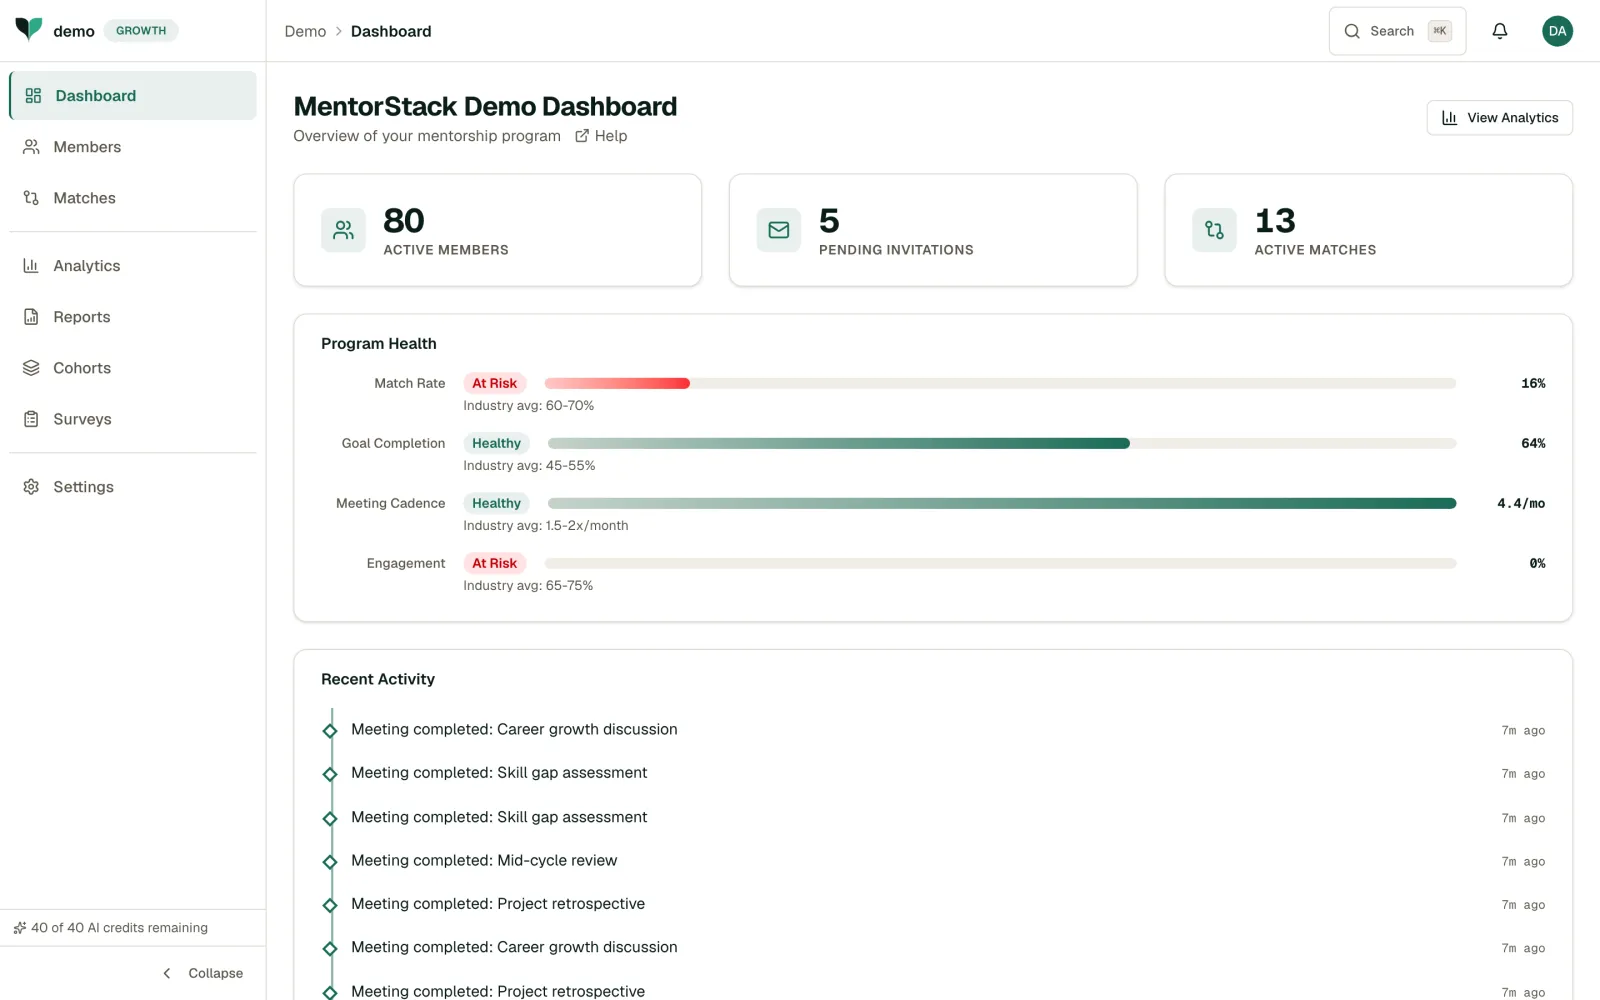
Task: Open the Help link
Action: click(601, 136)
